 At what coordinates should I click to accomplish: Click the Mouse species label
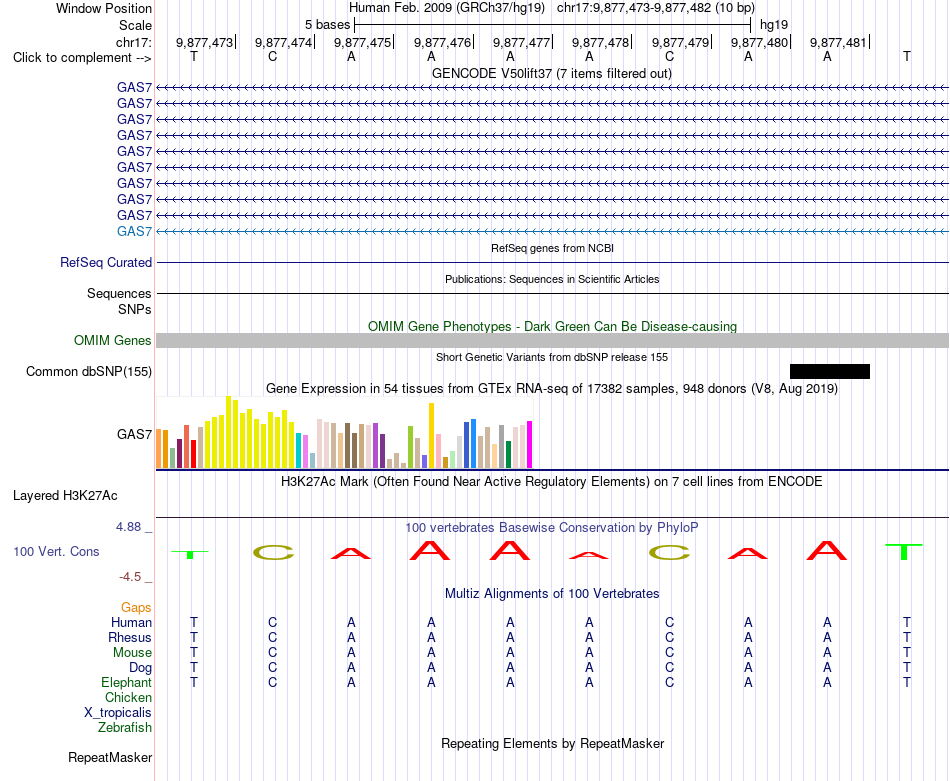132,653
